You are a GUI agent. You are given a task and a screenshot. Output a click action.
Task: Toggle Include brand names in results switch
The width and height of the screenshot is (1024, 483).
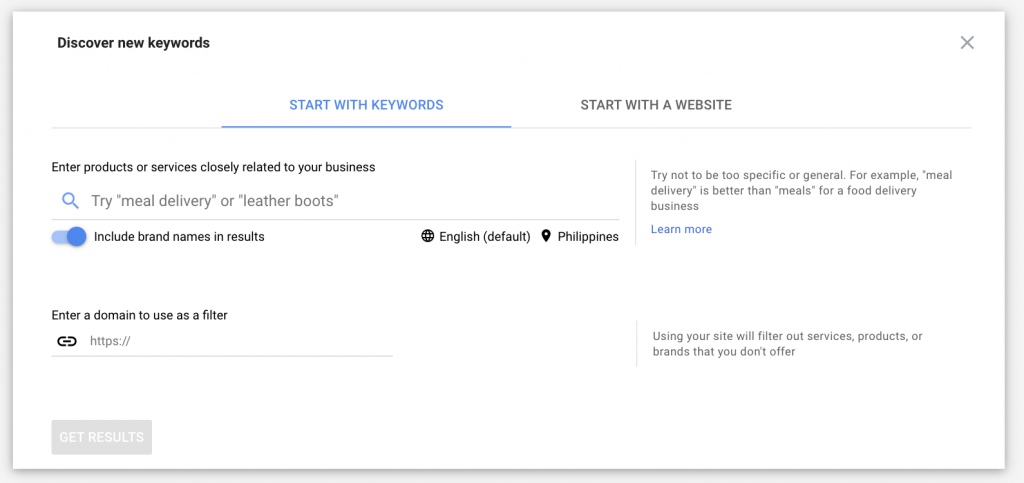click(69, 237)
